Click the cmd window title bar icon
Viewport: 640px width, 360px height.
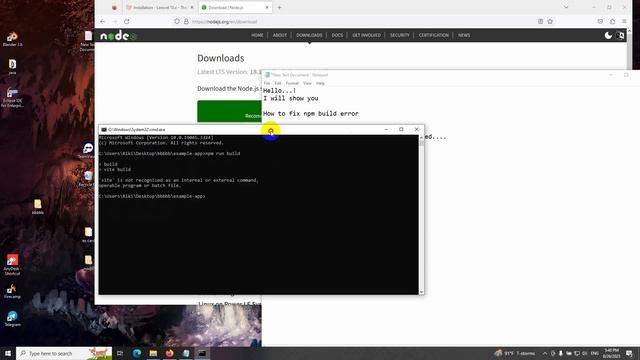[104, 129]
